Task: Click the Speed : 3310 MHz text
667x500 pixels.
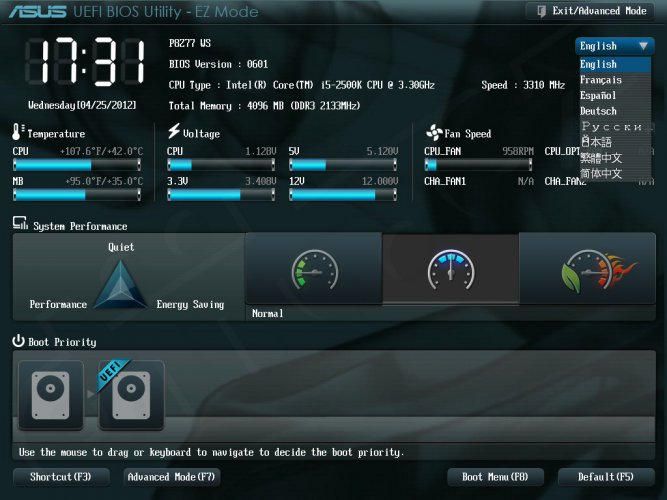Action: pyautogui.click(x=523, y=85)
